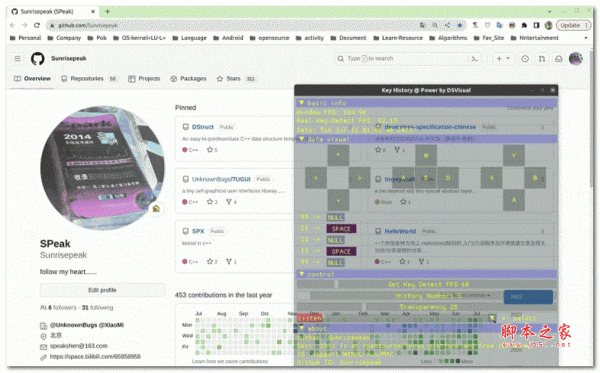
Task: Adjust the Transparency slider
Action: tap(427, 307)
